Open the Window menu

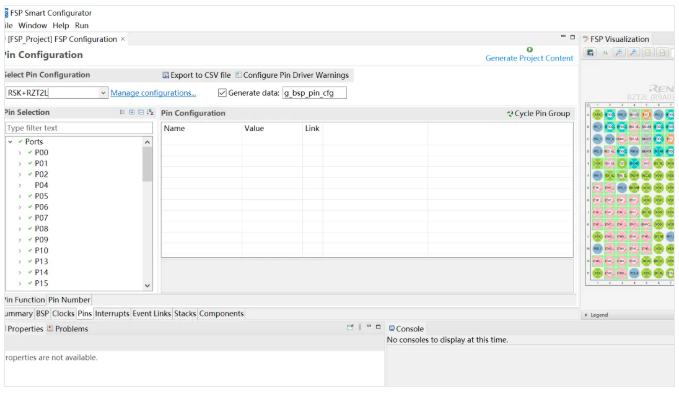point(32,26)
